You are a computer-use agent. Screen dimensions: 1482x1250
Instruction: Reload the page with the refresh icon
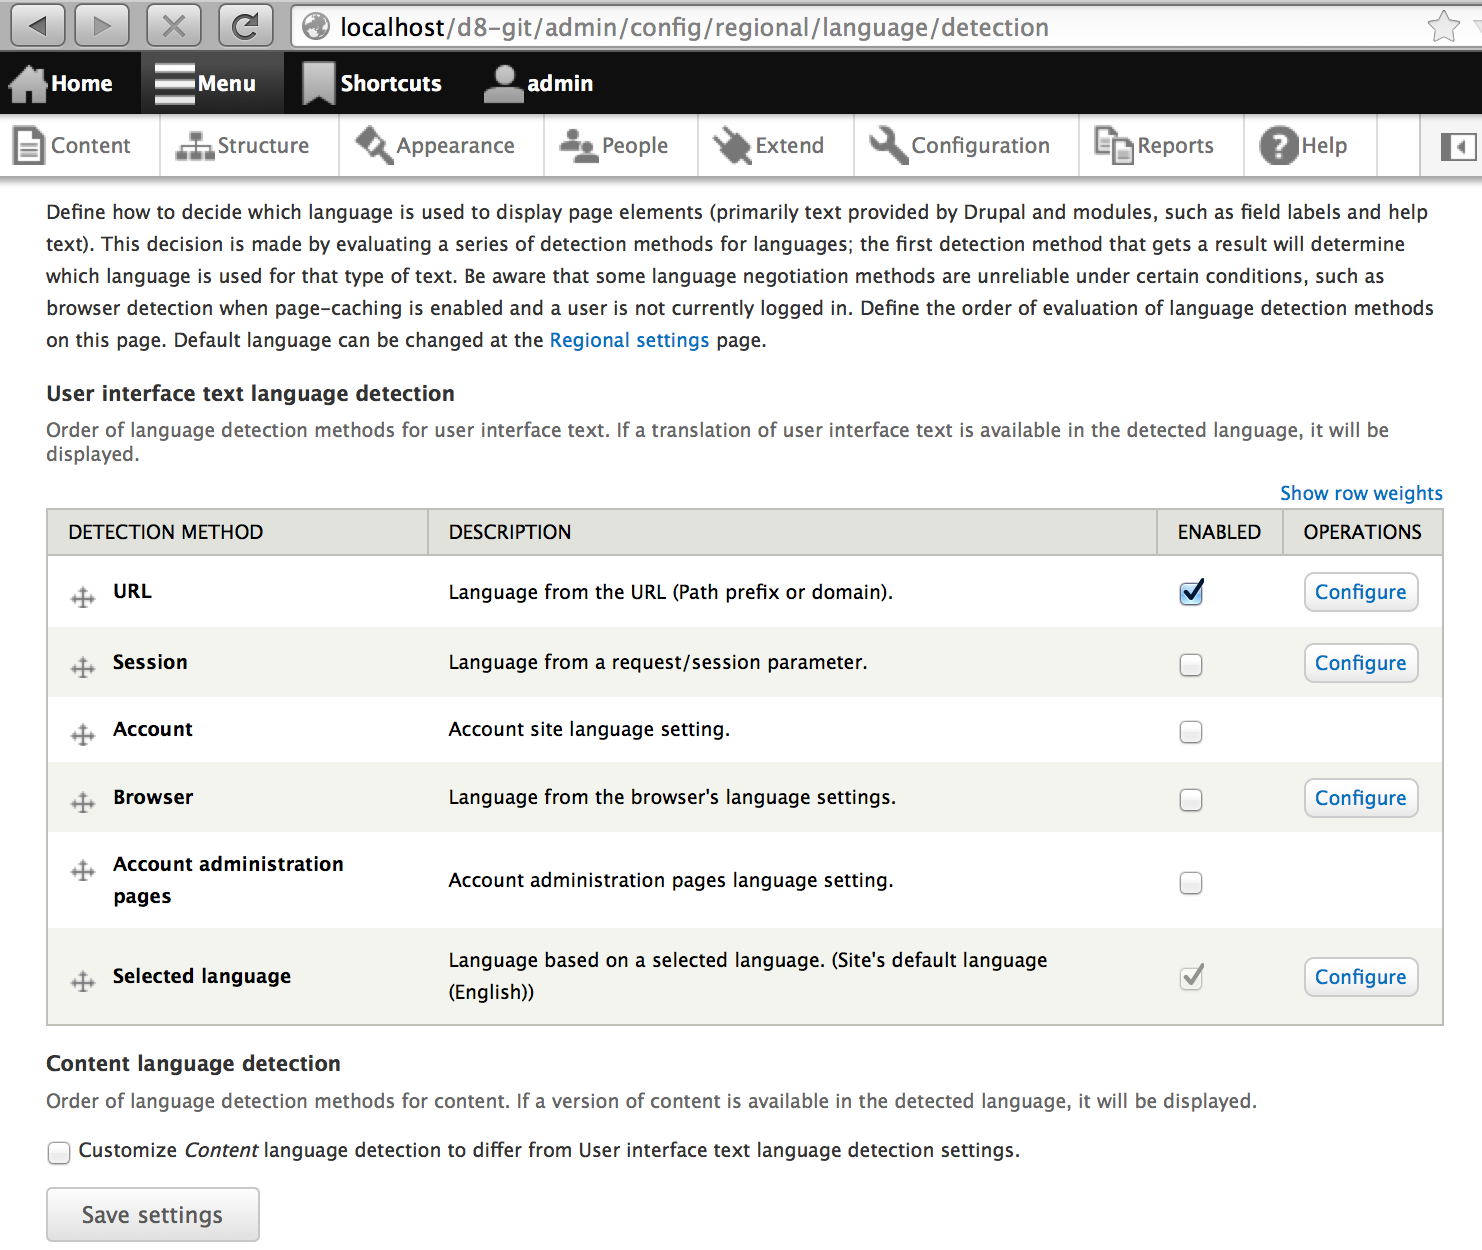click(x=245, y=26)
